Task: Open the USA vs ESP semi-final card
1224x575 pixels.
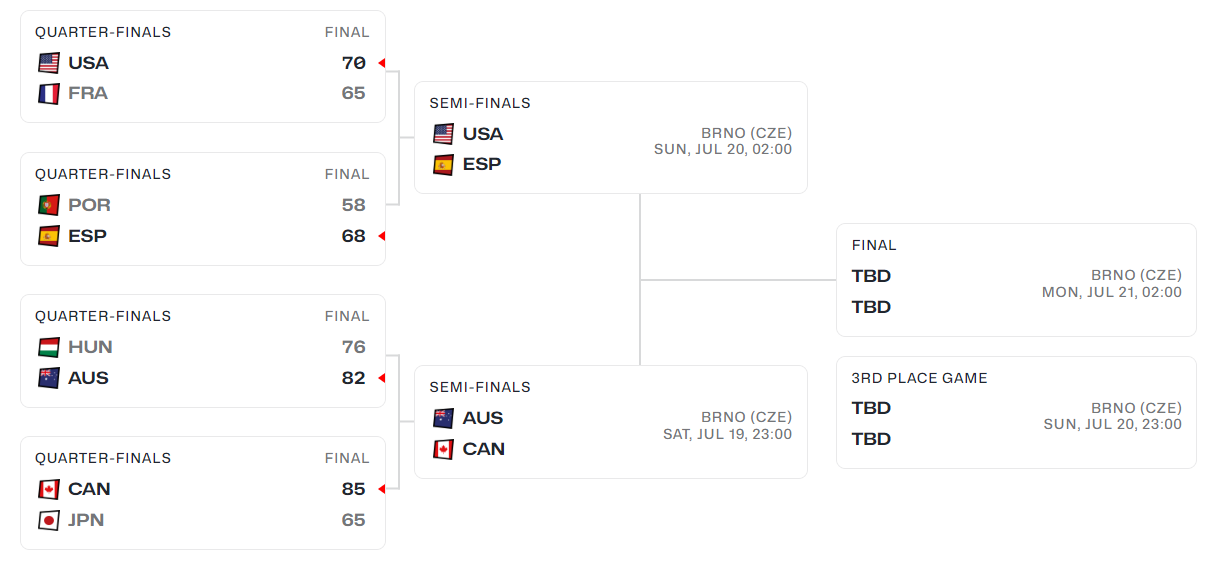Action: click(611, 137)
